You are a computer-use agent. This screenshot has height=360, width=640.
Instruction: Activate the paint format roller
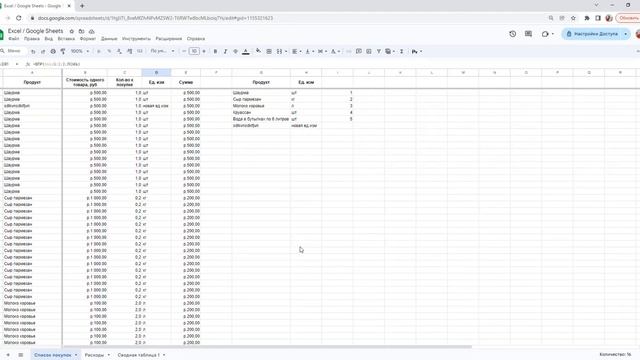point(63,51)
